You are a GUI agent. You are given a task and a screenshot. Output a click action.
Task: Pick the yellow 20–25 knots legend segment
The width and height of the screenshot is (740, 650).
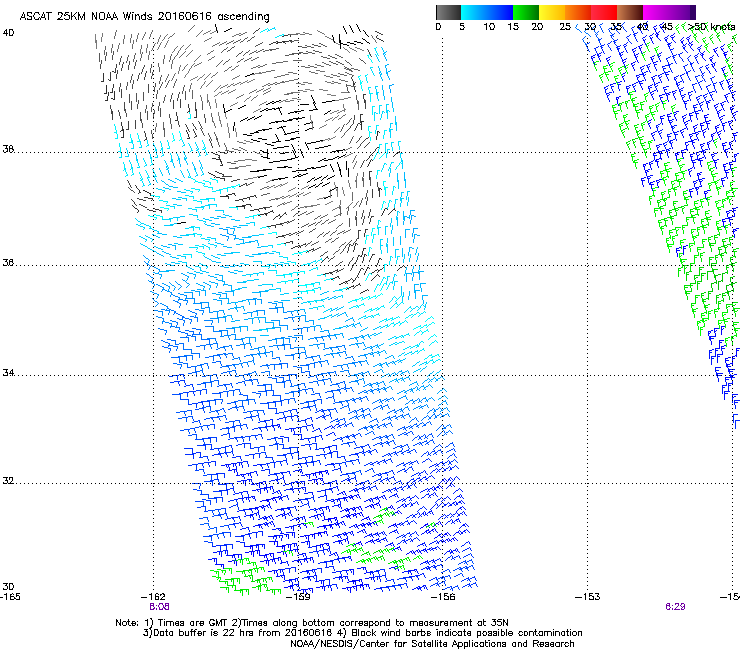(x=552, y=12)
